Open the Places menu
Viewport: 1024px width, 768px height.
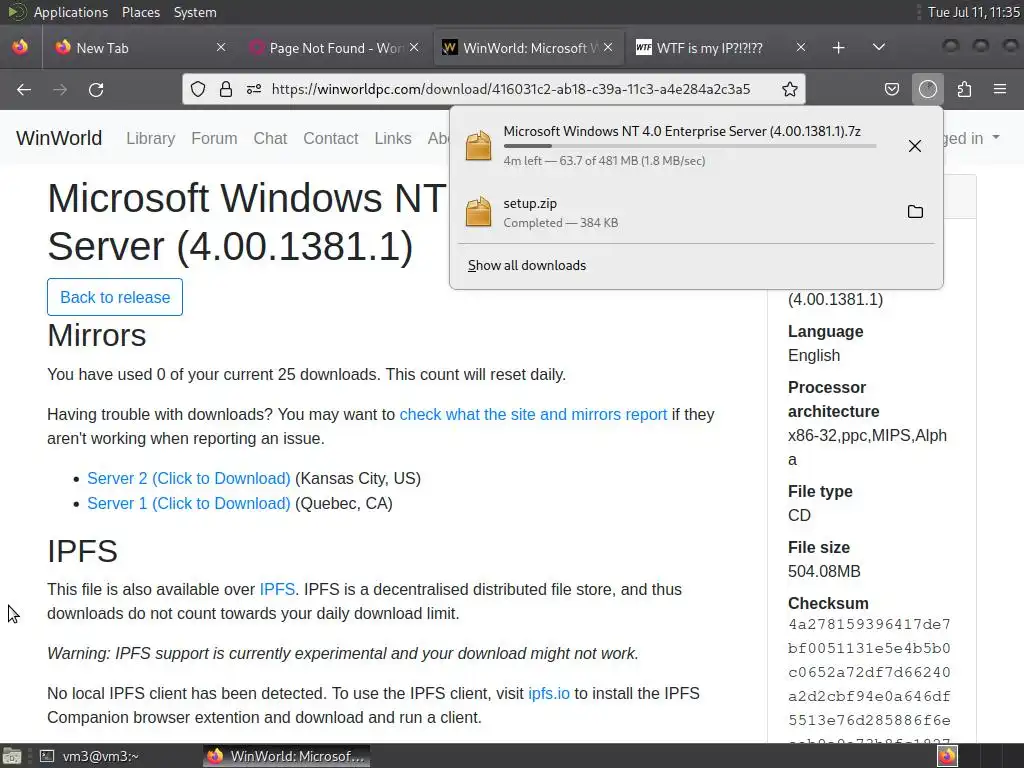140,12
